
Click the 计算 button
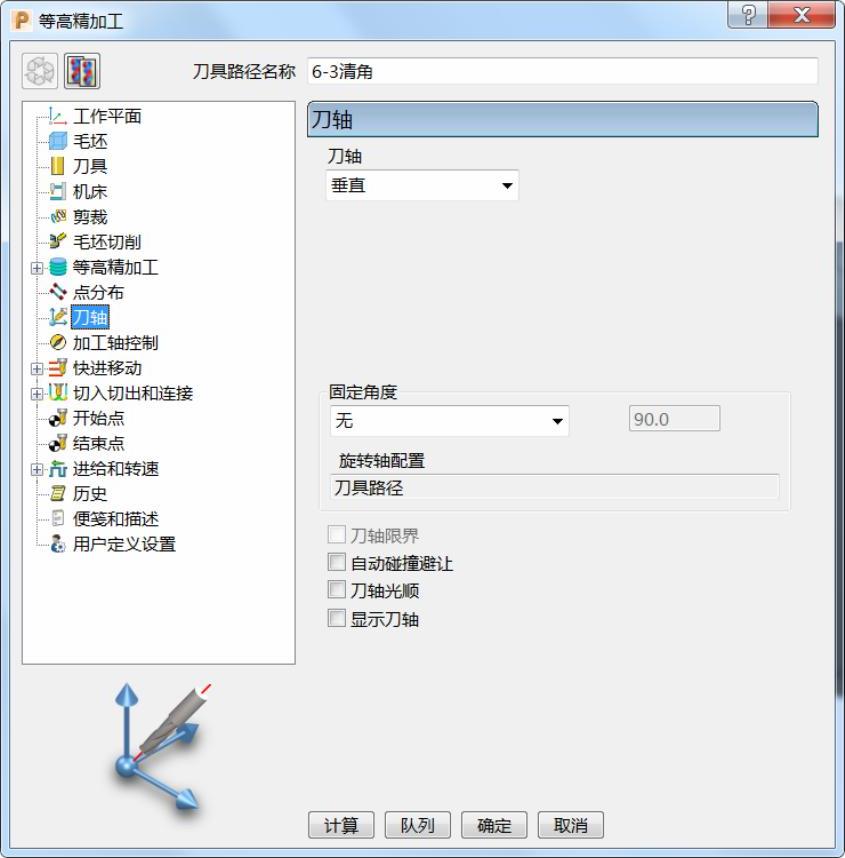click(341, 825)
